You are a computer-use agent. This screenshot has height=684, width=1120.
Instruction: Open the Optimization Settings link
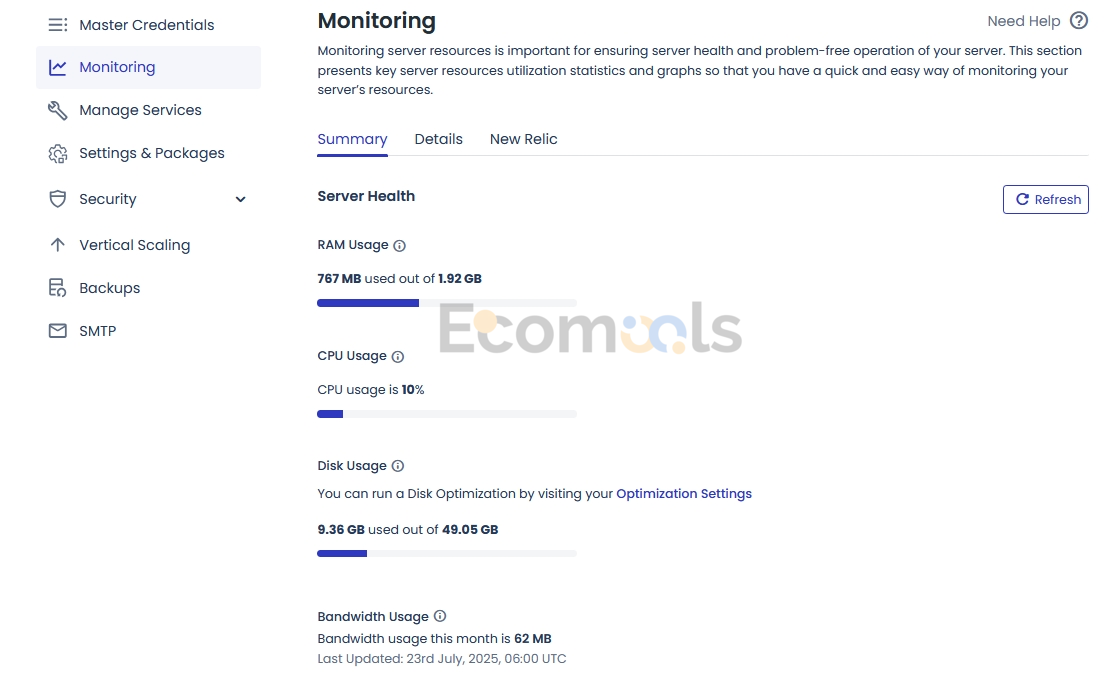pyautogui.click(x=684, y=493)
